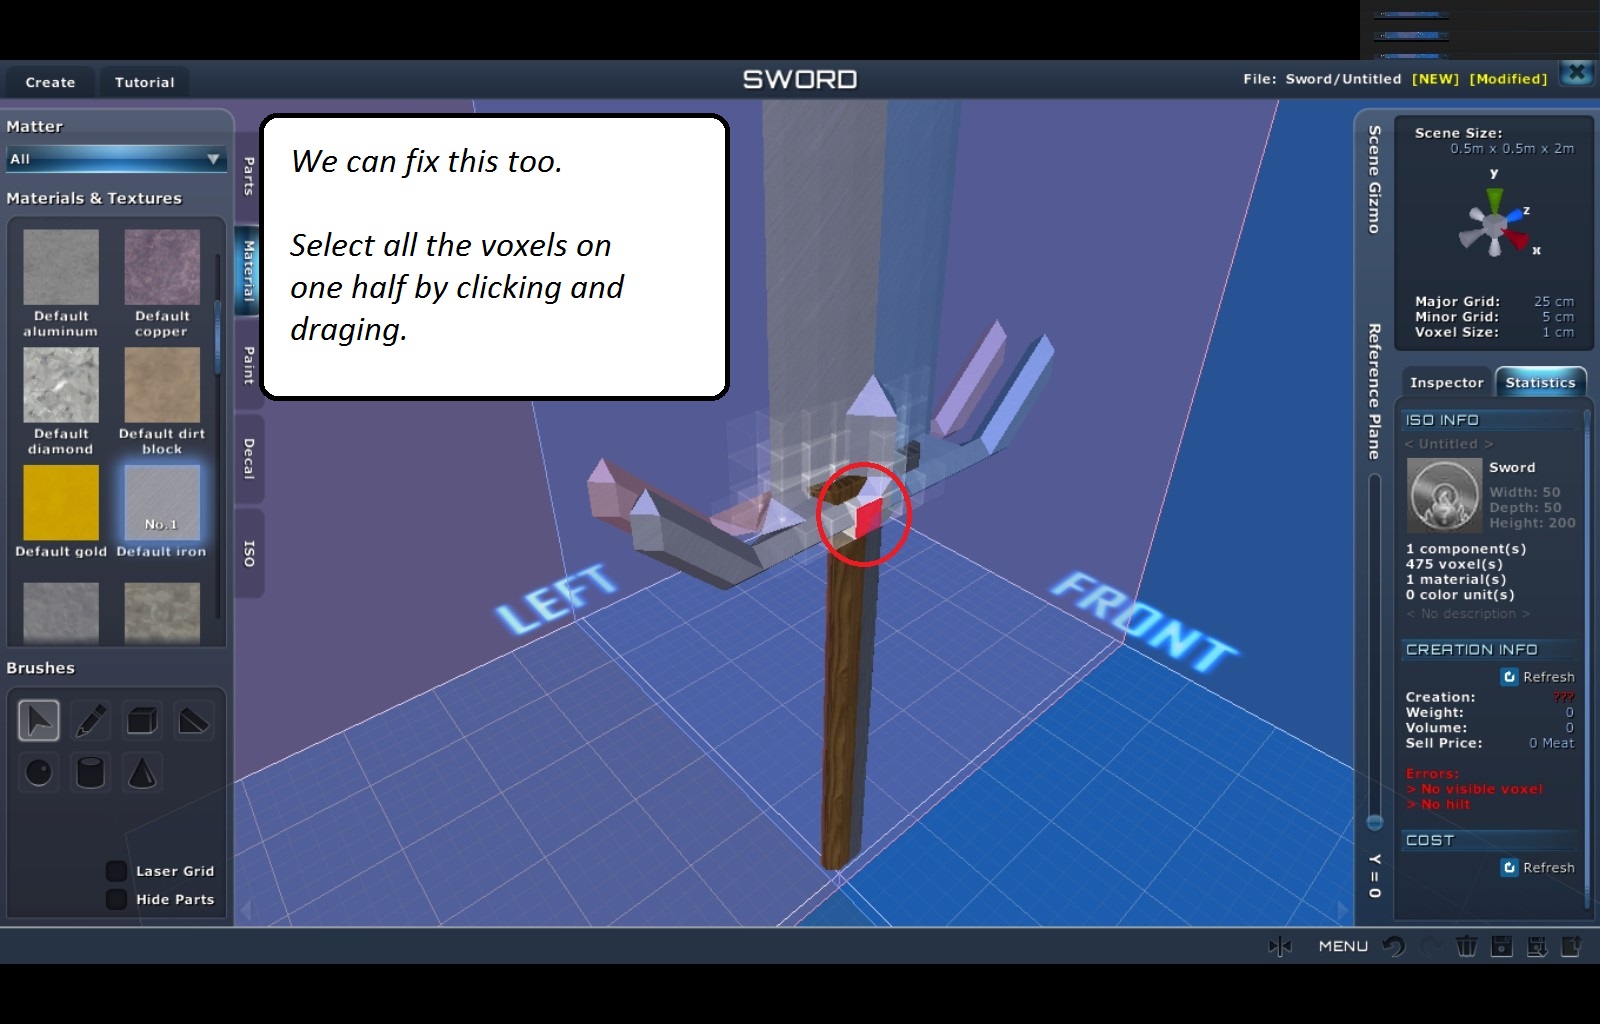Click the 'No visible voxel' error text
1600x1024 pixels.
[x=1475, y=789]
